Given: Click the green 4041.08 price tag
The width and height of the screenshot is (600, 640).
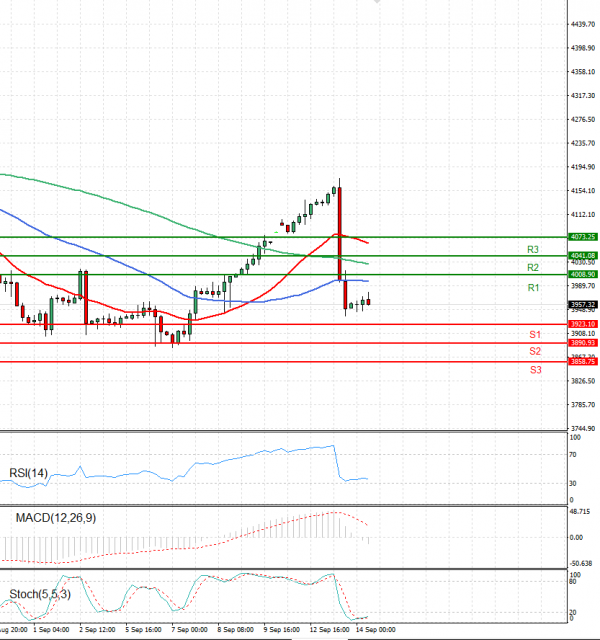Looking at the screenshot, I should pyautogui.click(x=583, y=256).
